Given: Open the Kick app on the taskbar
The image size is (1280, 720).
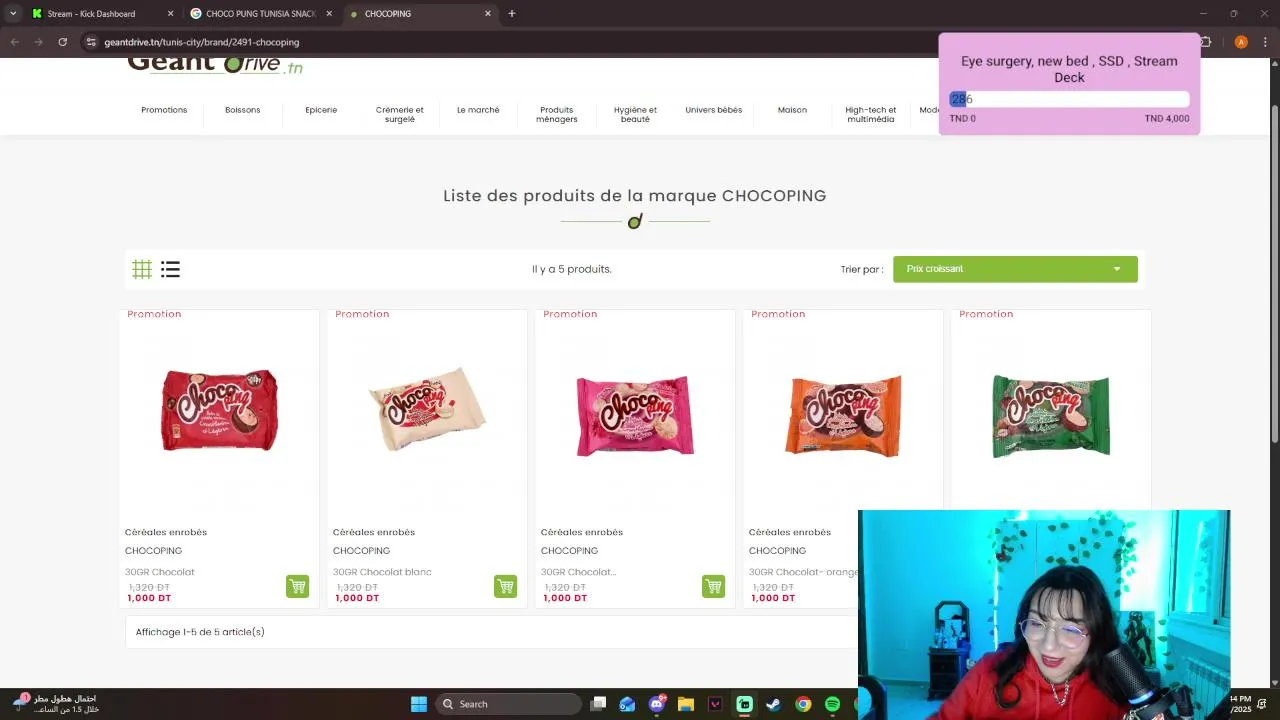Looking at the screenshot, I should coord(744,704).
